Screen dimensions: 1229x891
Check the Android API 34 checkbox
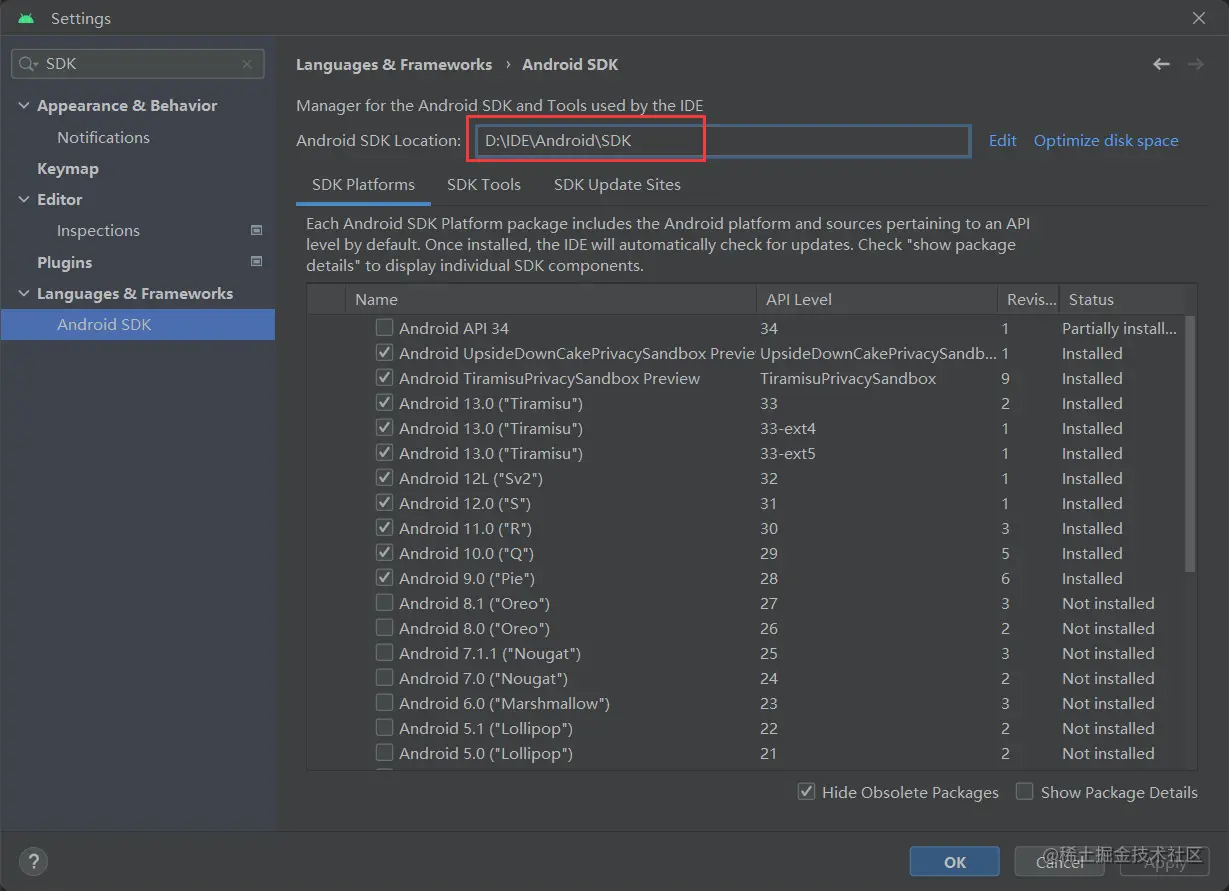click(x=384, y=328)
